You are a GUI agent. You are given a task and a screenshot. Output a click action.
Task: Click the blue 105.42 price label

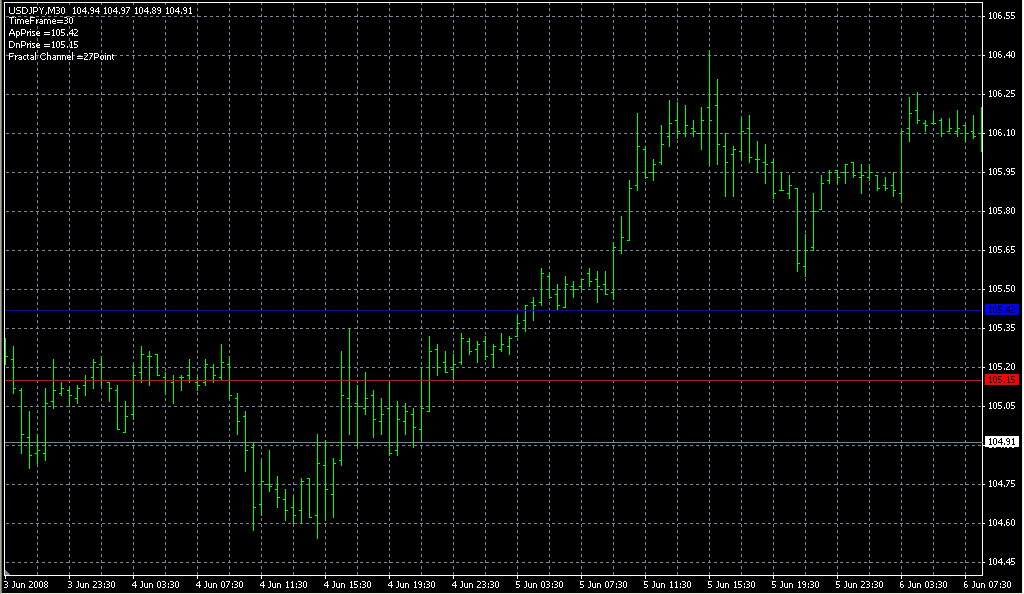[x=1001, y=310]
